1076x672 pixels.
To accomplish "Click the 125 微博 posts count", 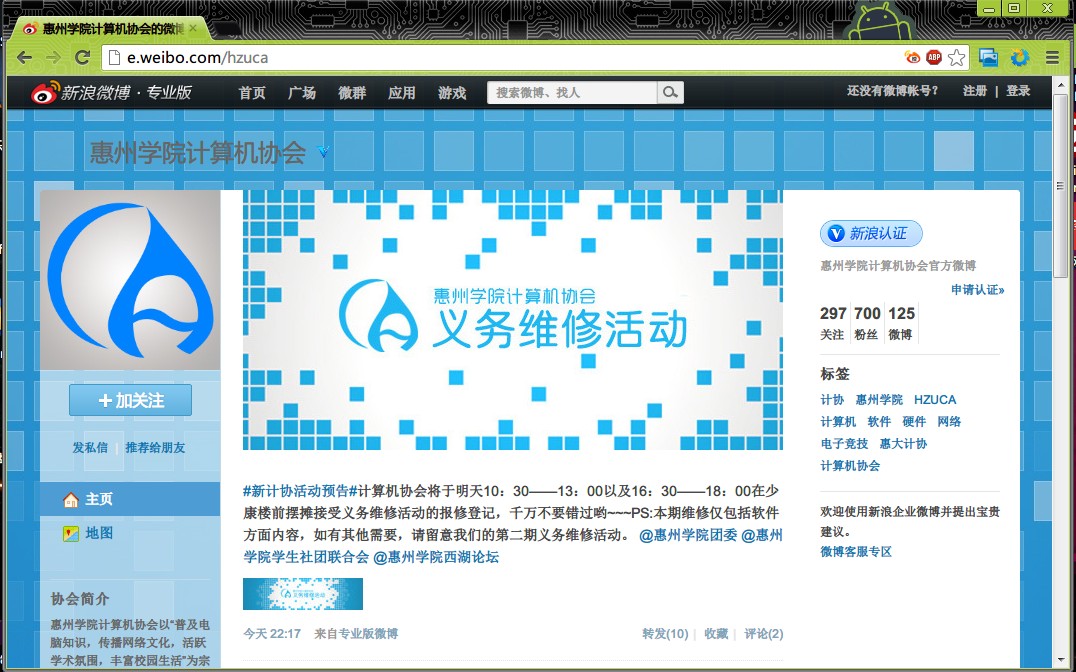I will [901, 323].
